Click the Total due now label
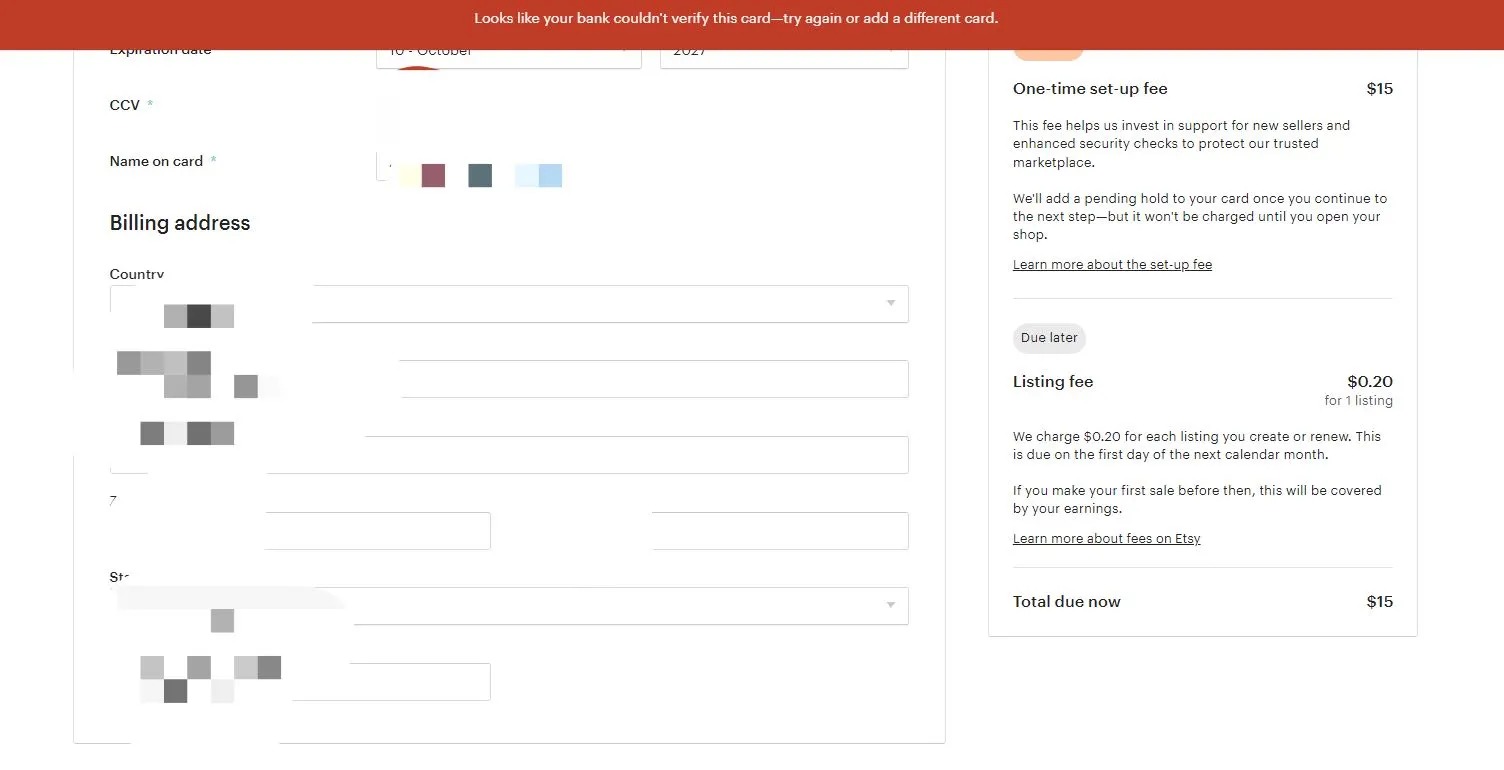Viewport: 1504px width, 770px height. click(1066, 602)
